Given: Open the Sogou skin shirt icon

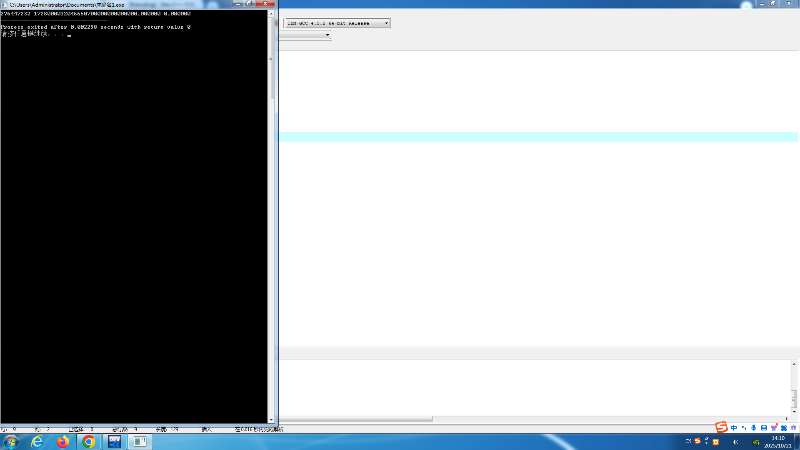Looking at the screenshot, I should [x=774, y=428].
